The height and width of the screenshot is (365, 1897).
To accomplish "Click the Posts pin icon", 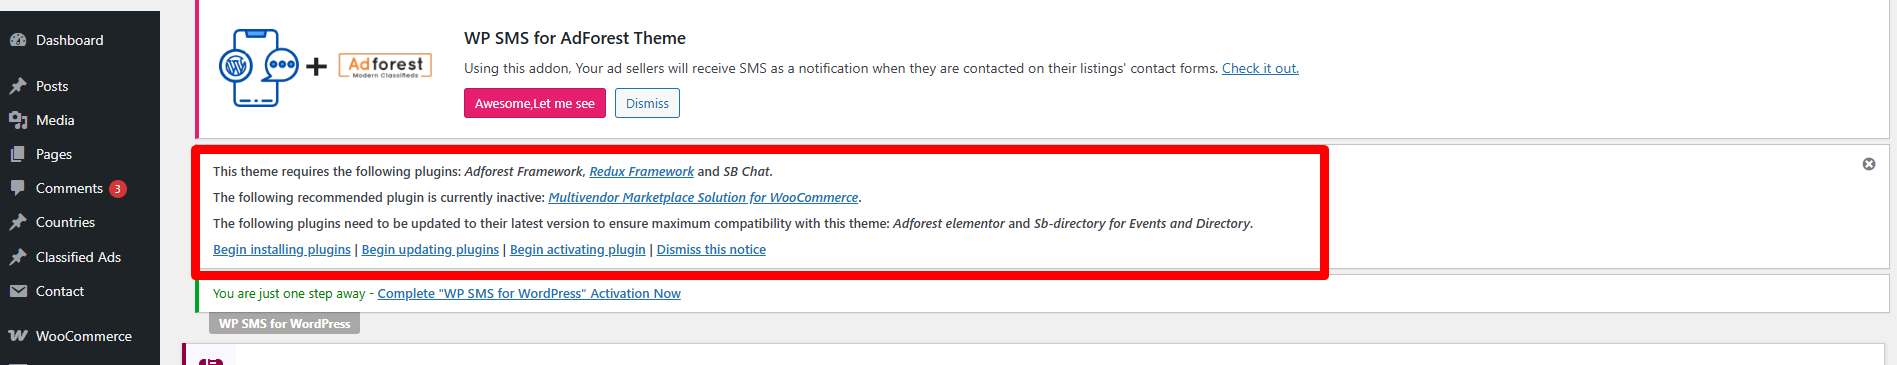I will tap(18, 86).
